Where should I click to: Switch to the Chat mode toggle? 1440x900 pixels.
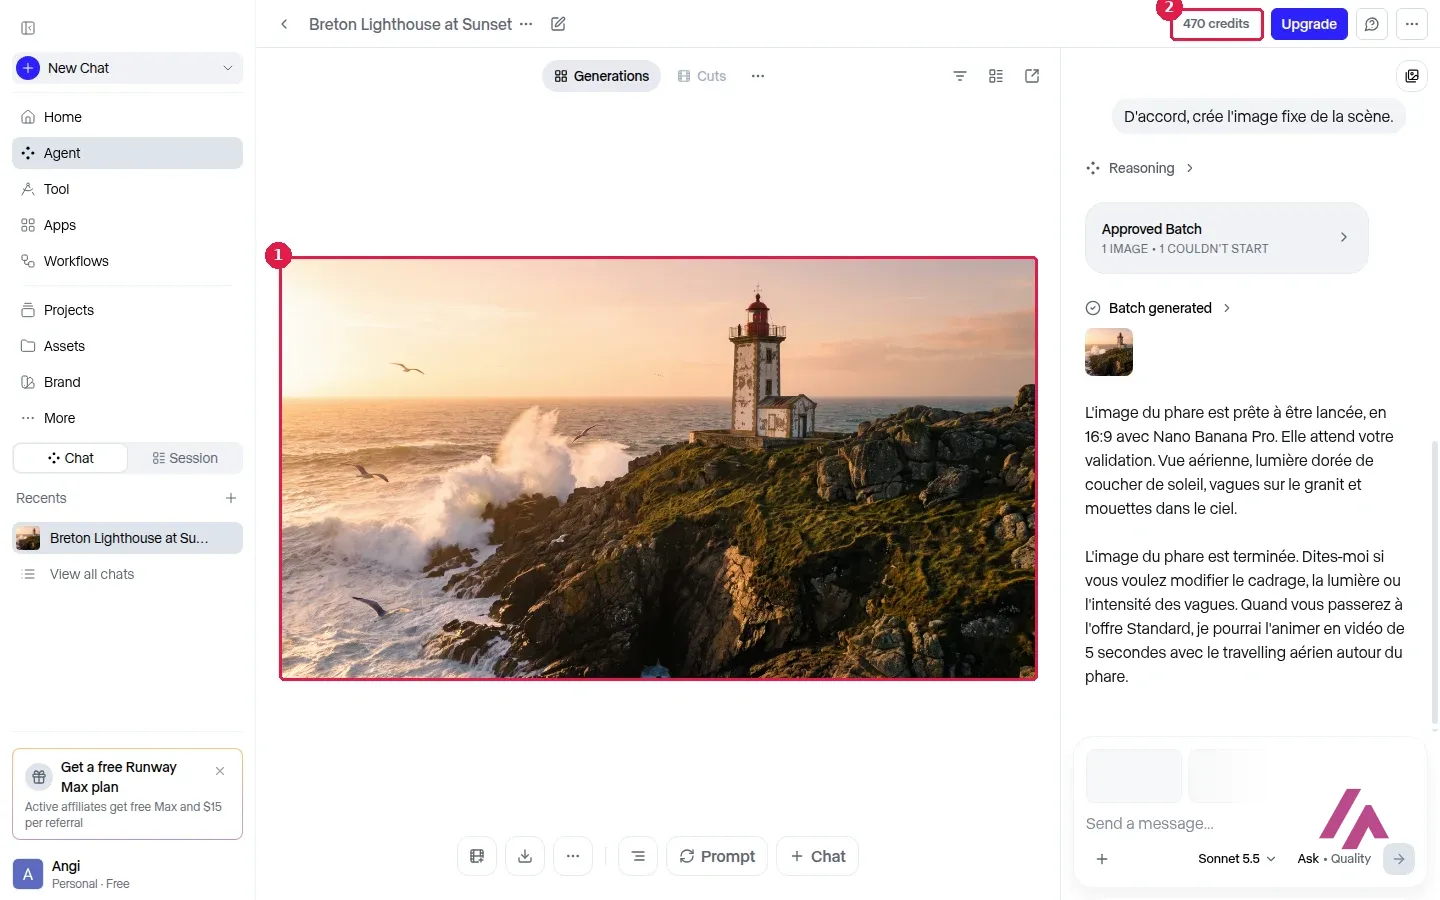70,458
